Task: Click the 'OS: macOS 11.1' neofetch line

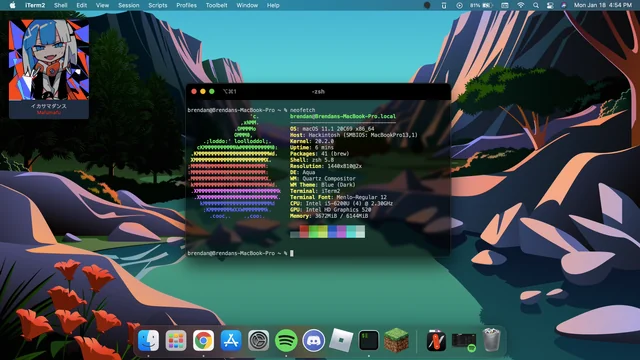Action: (332, 129)
